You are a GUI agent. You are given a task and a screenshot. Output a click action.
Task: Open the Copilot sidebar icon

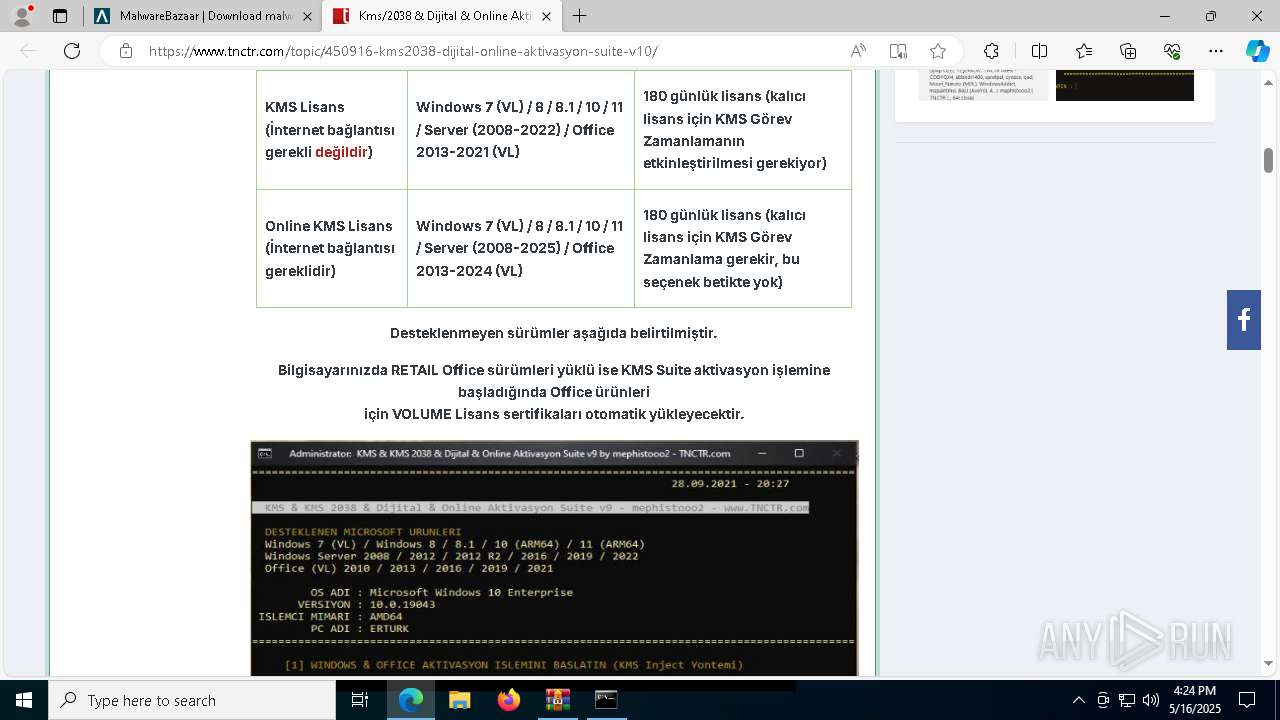click(x=1257, y=51)
